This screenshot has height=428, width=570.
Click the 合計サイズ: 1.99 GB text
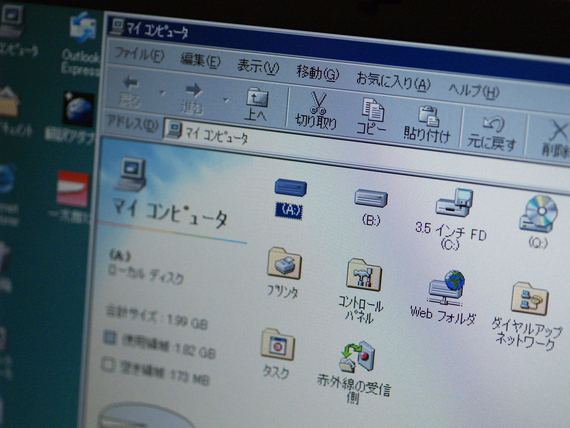(156, 317)
